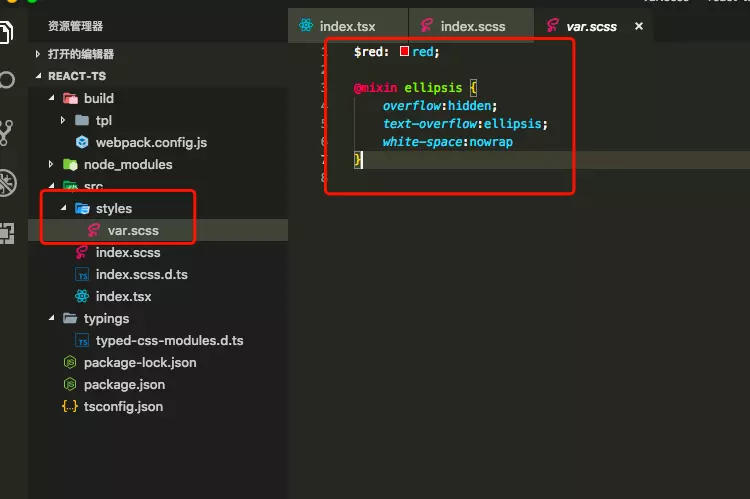Click the 'nowrap' value in the editor

(491, 142)
